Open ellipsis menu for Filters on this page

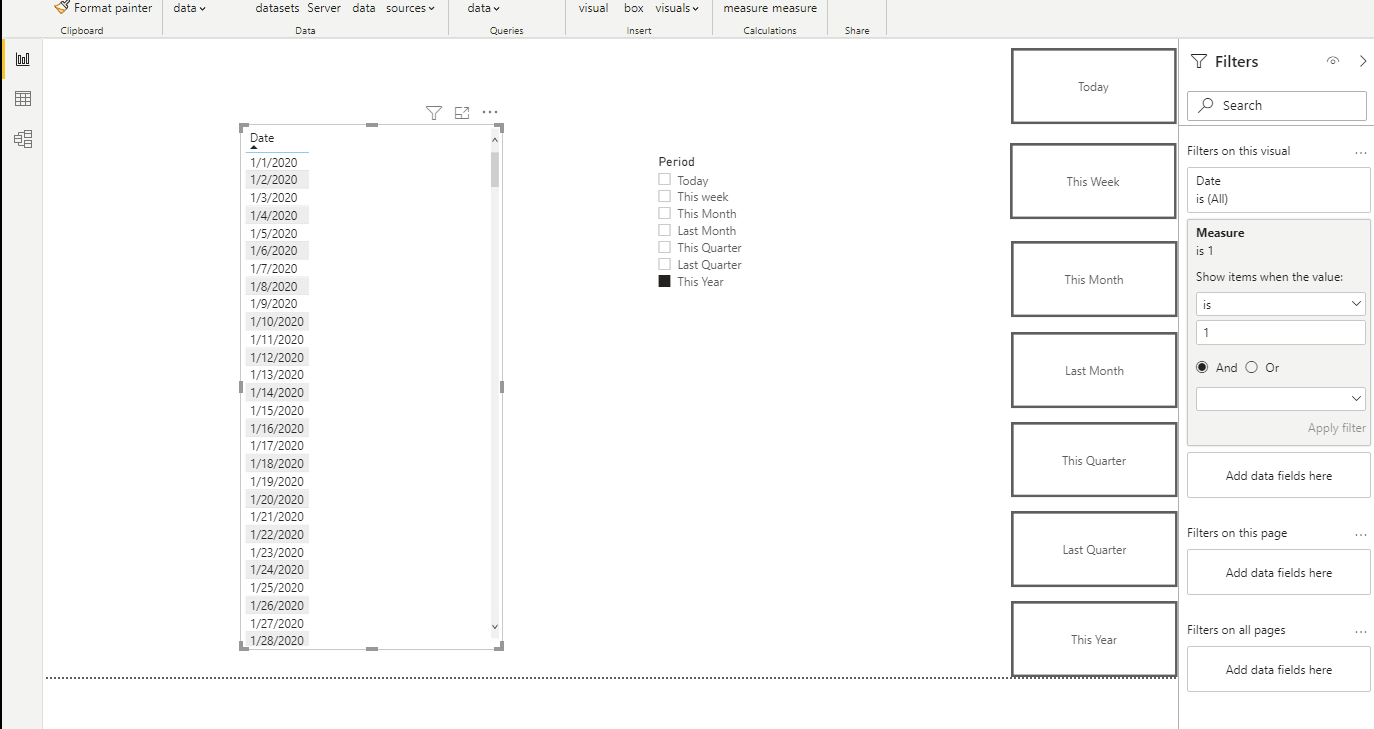click(1360, 534)
